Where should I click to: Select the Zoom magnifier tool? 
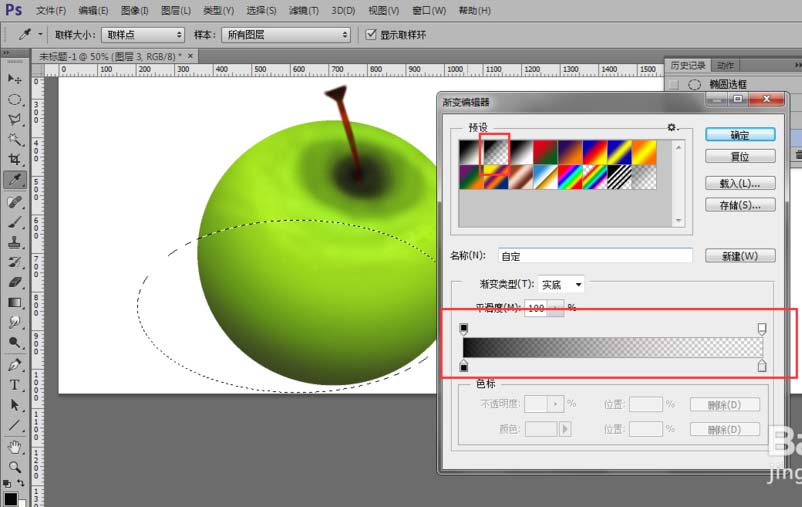(x=14, y=467)
